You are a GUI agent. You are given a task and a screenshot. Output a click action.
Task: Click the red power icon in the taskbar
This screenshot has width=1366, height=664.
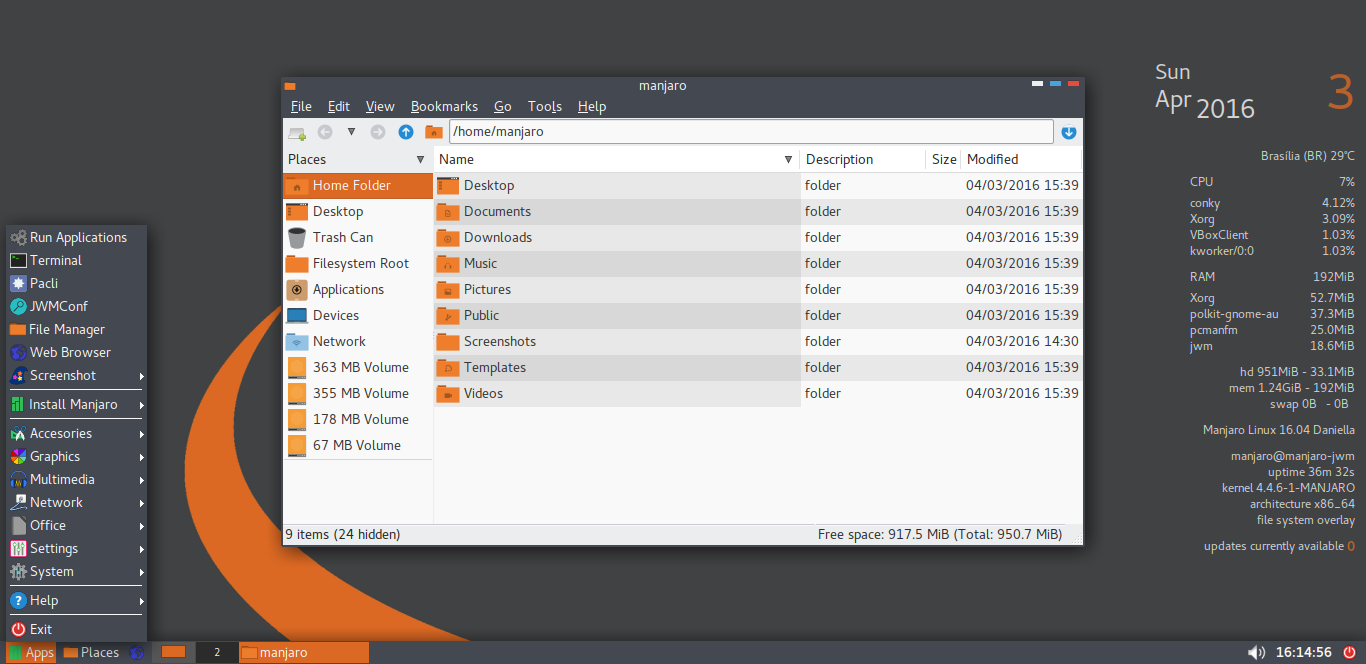(1348, 652)
